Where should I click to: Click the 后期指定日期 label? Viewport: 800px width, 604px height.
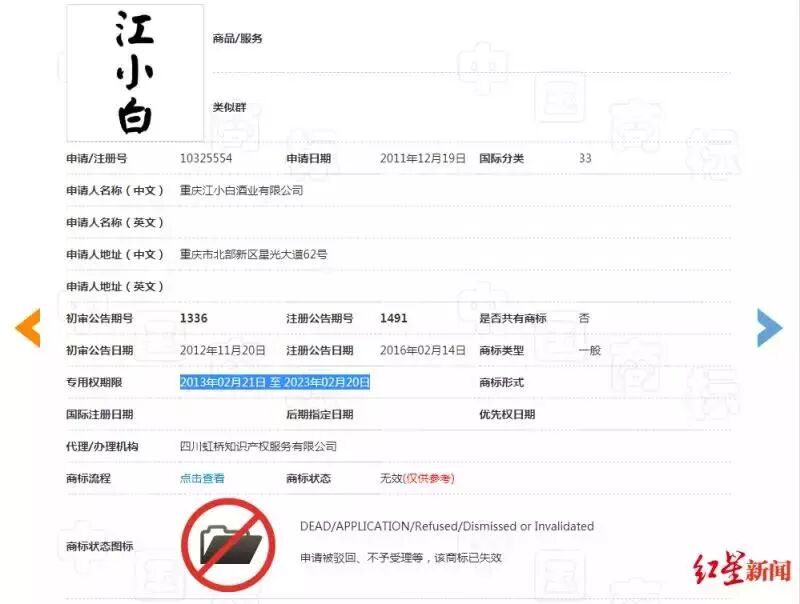coord(320,414)
